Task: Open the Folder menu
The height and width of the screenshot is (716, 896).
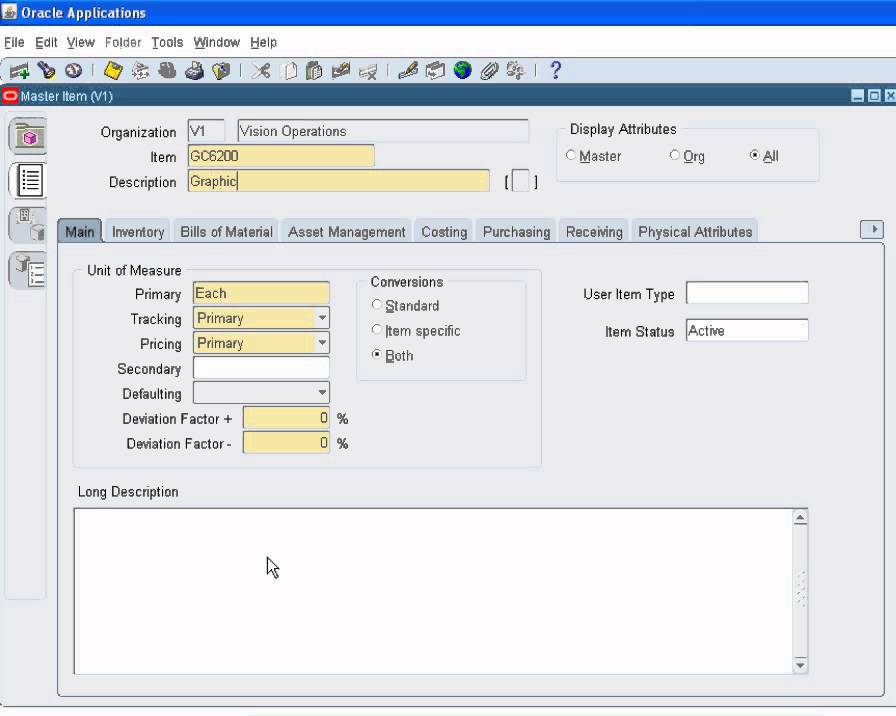Action: [123, 42]
